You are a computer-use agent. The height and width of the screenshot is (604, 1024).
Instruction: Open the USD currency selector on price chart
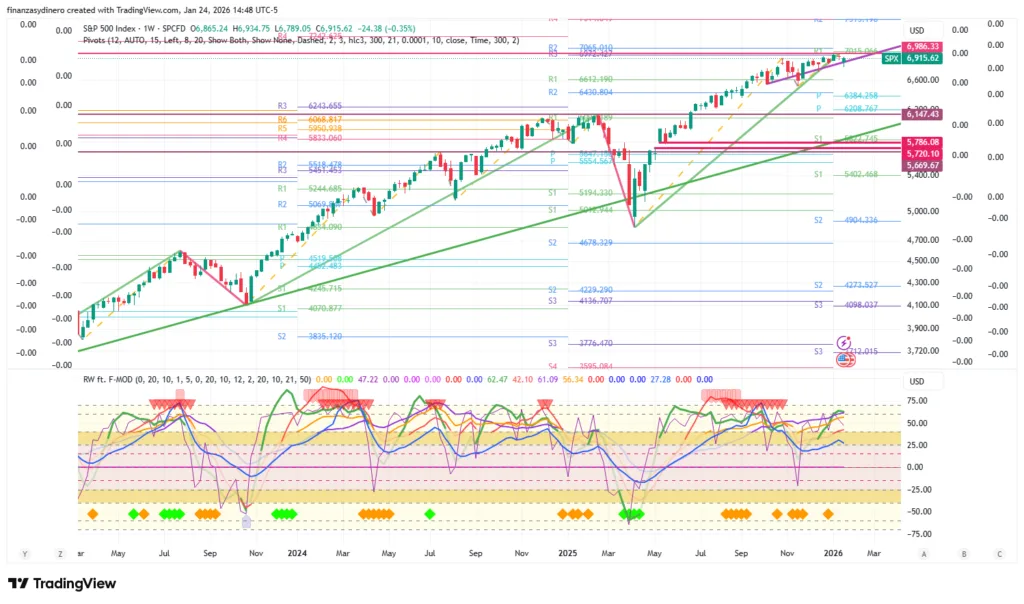[916, 30]
